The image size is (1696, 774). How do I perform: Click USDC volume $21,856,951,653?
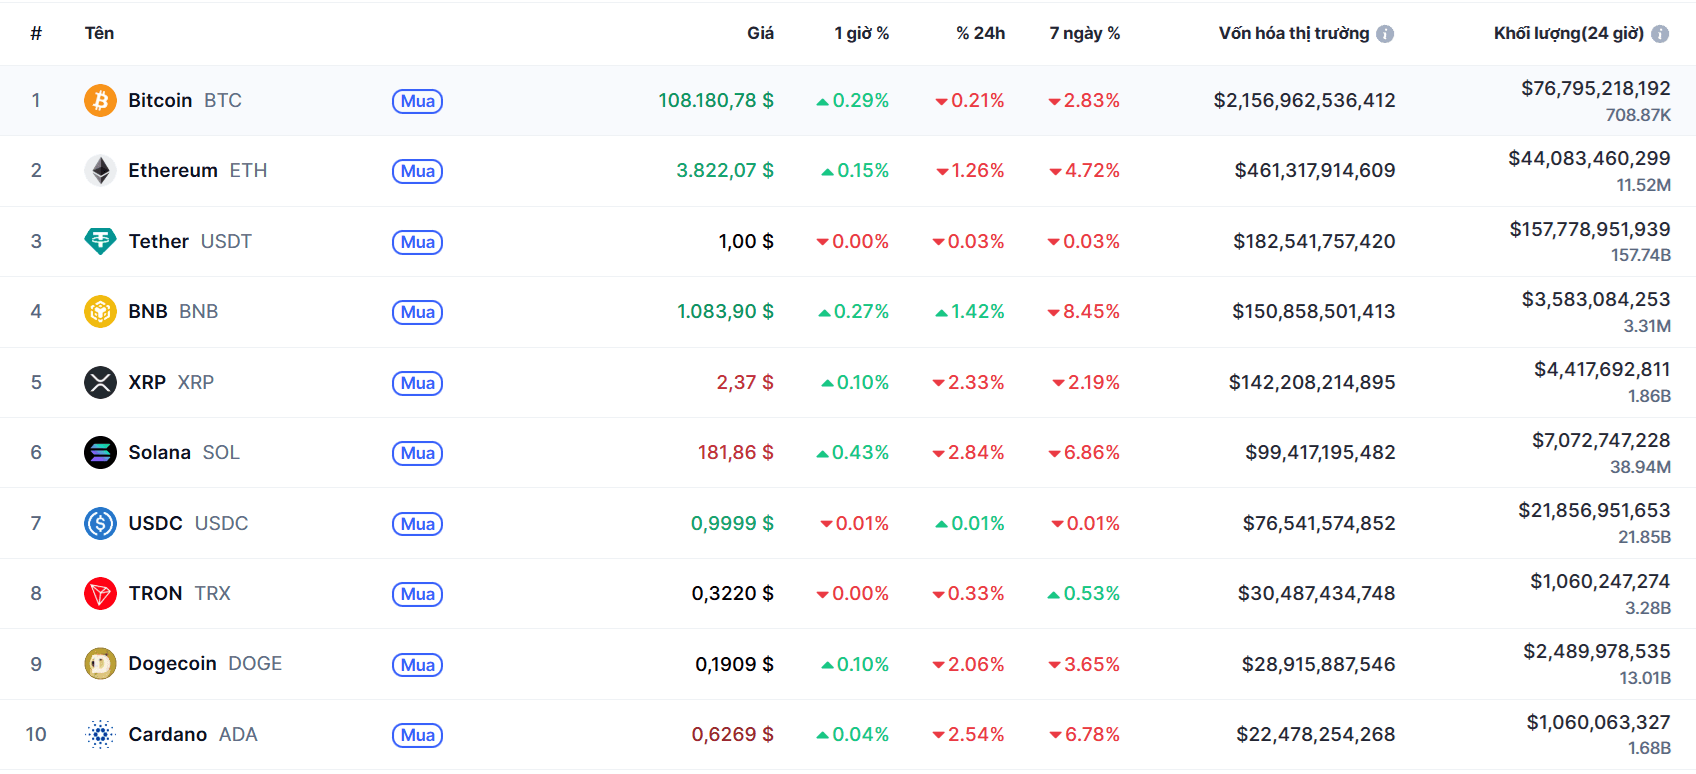(x=1594, y=510)
